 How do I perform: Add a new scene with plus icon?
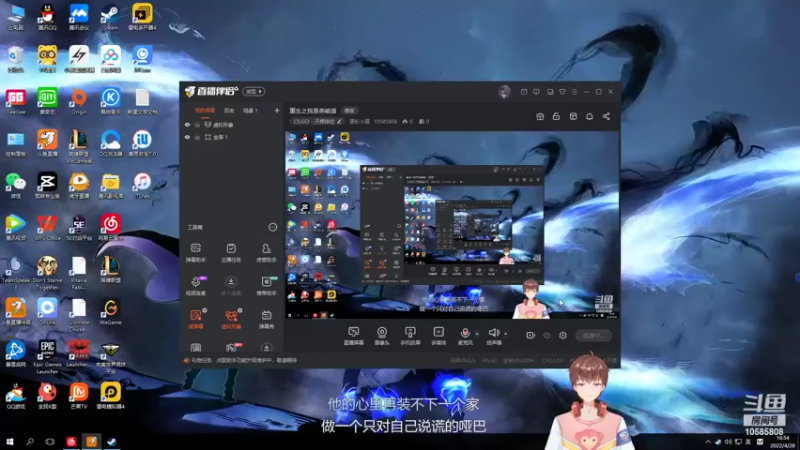[277, 110]
